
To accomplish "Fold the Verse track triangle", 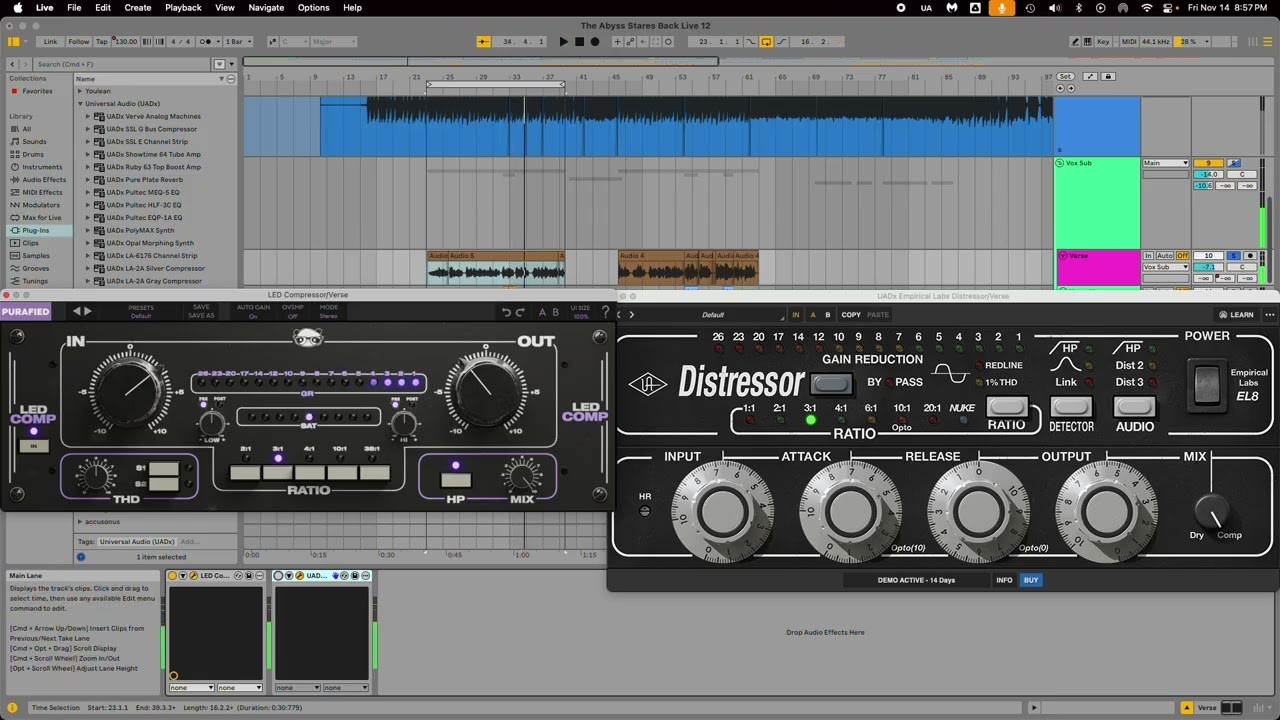I will click(x=1061, y=256).
